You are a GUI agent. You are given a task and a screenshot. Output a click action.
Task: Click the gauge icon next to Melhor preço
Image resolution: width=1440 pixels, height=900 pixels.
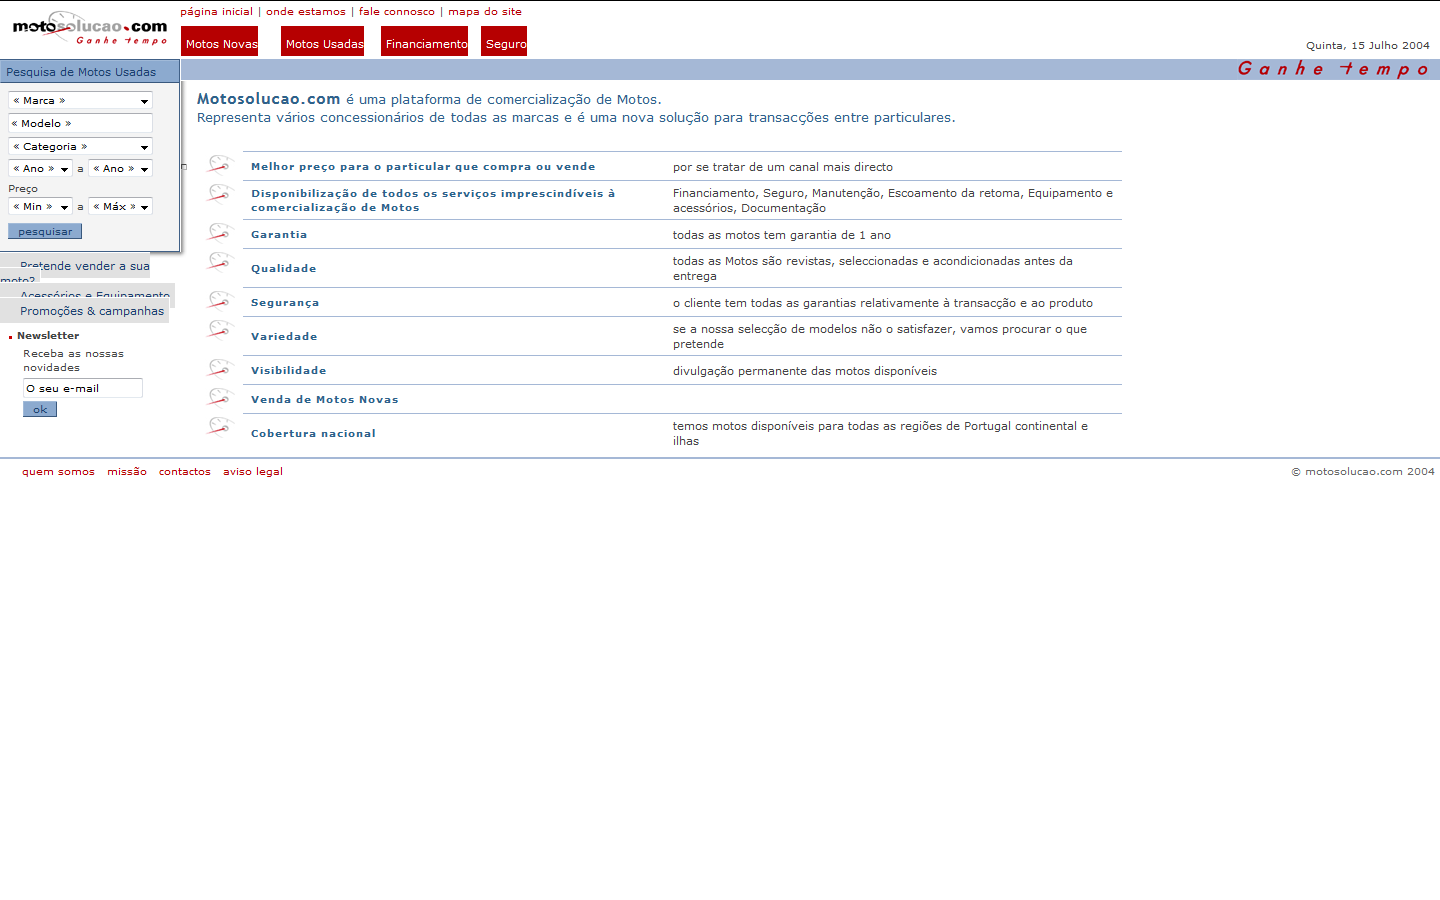(x=219, y=163)
